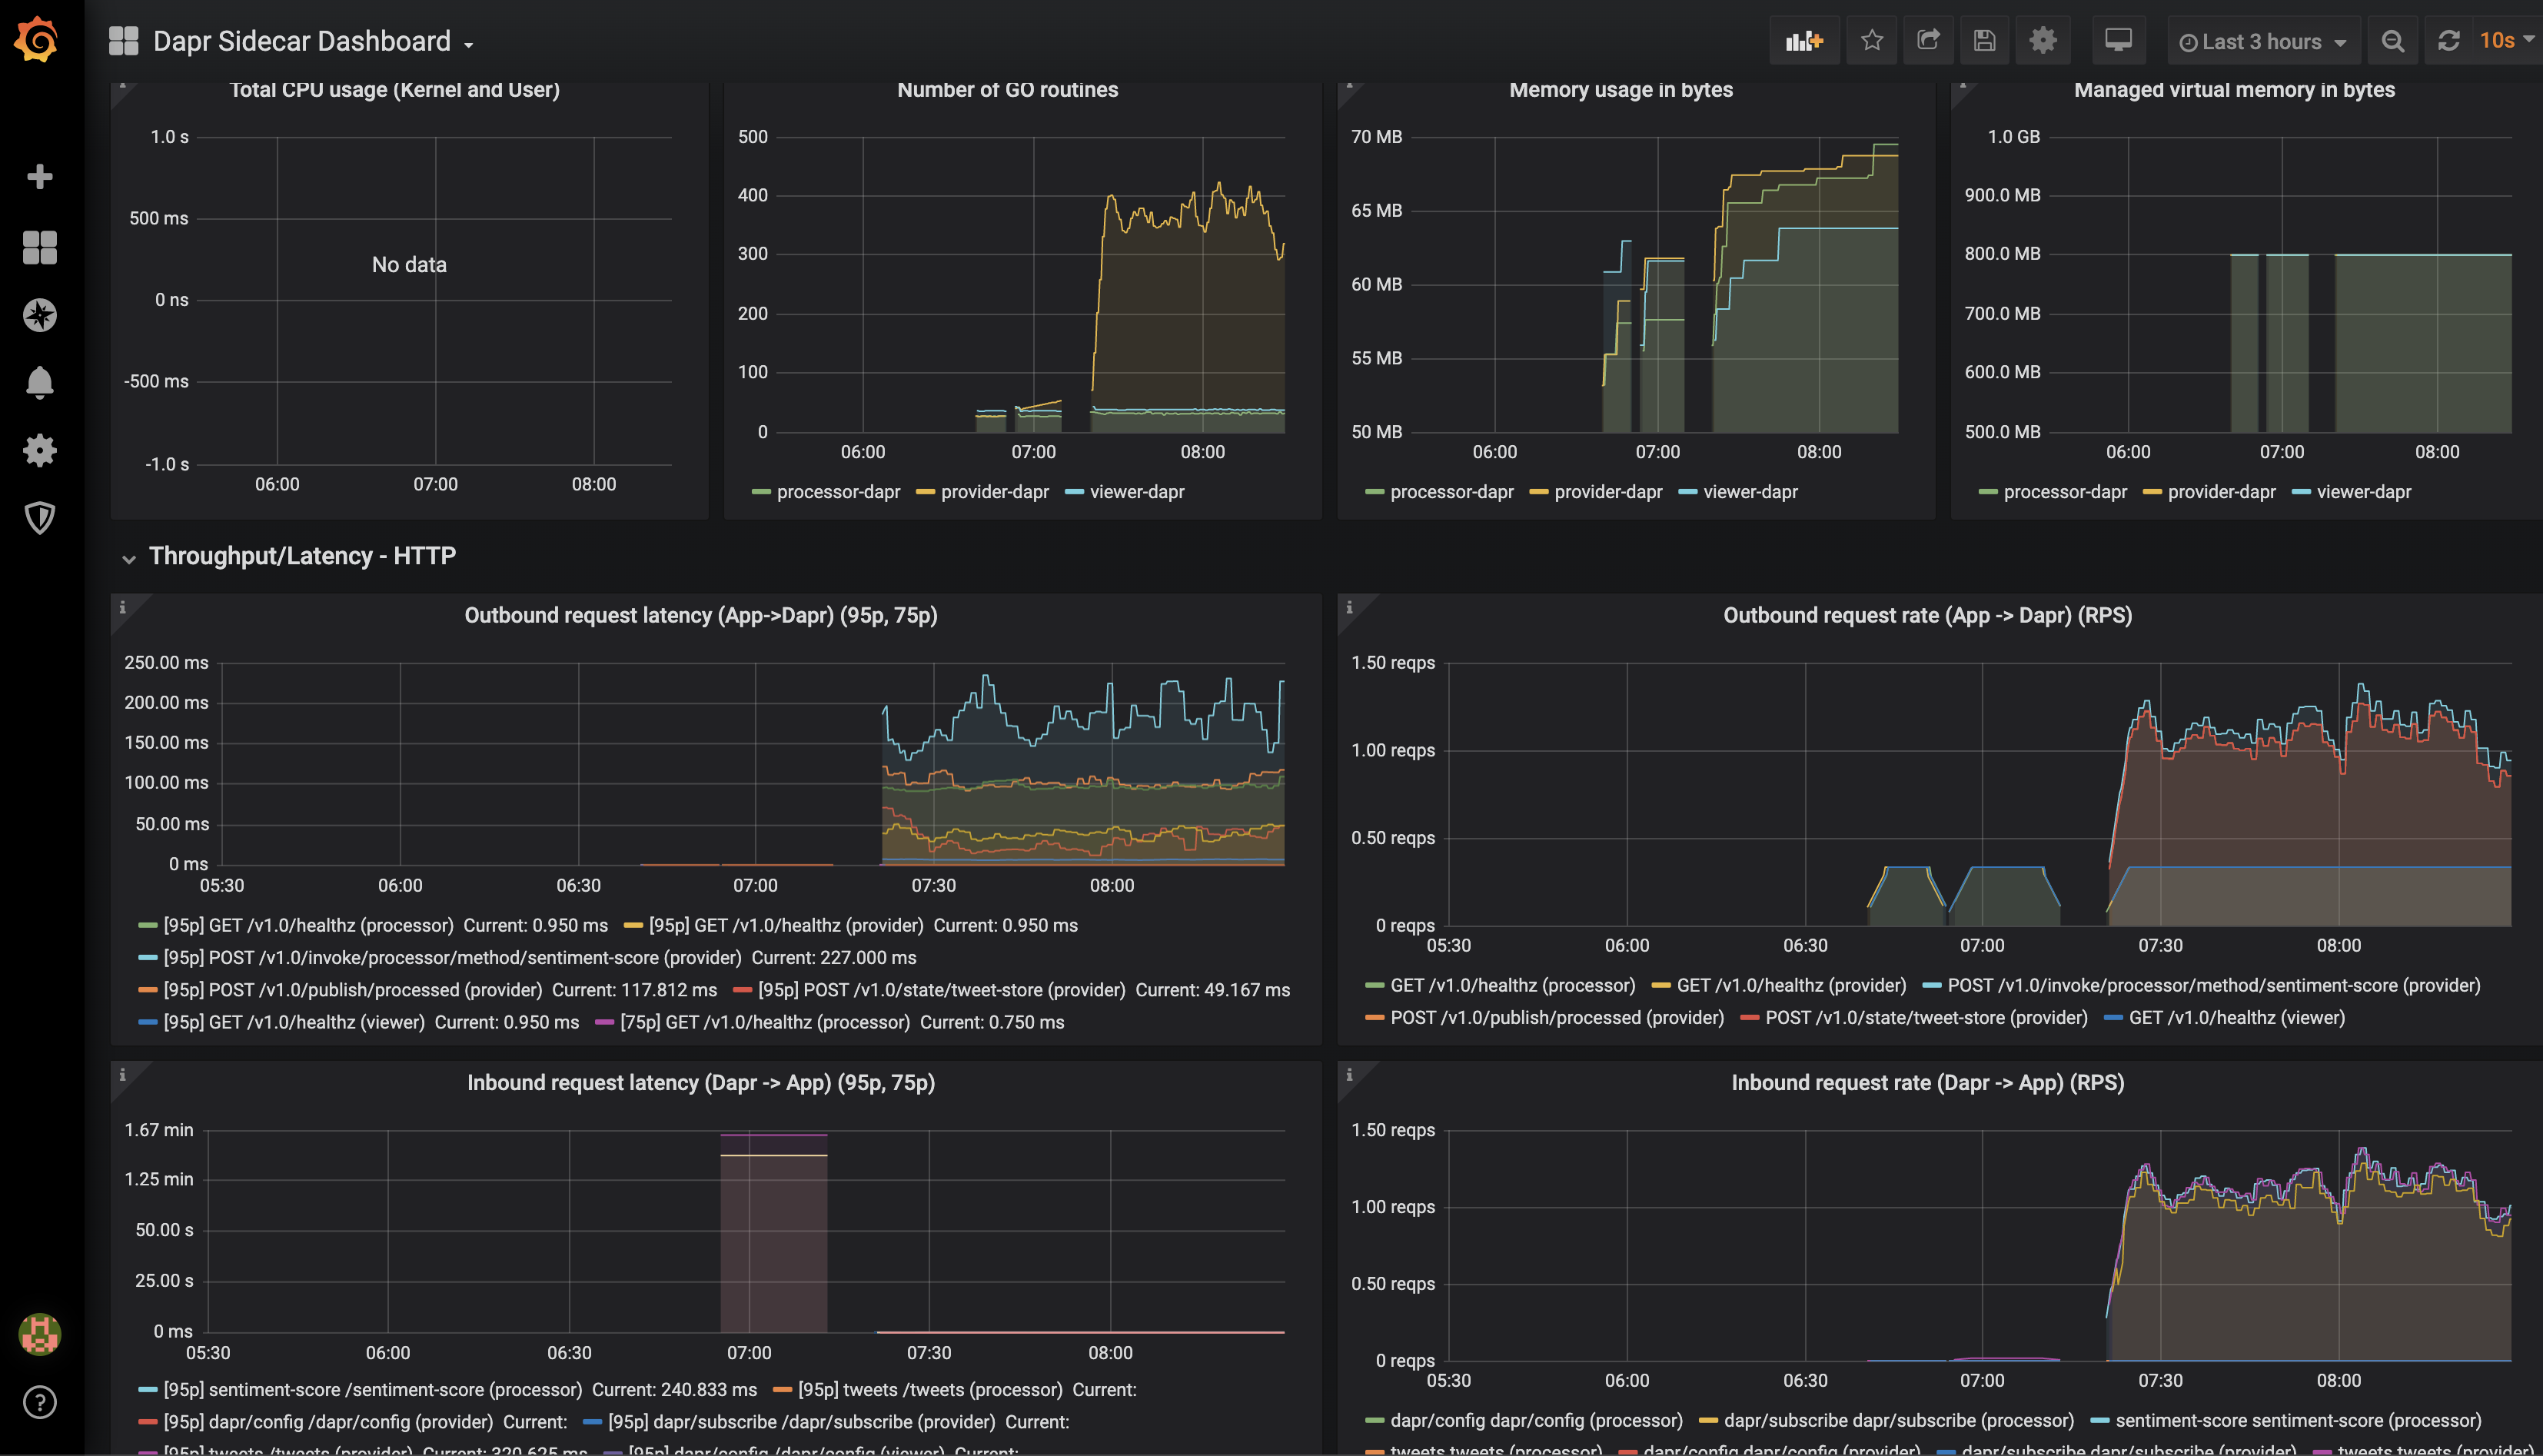
Task: Toggle provider-dapr in Managed virtual memory legend
Action: pyautogui.click(x=2221, y=492)
